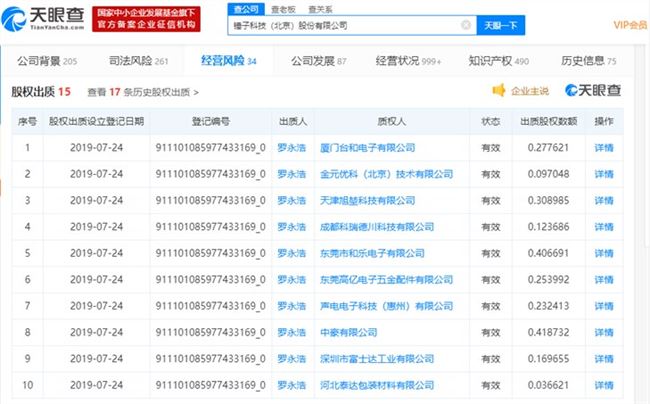Click 详情 for row 4 (0.123686)
Image resolution: width=650 pixels, height=404 pixels.
(604, 227)
